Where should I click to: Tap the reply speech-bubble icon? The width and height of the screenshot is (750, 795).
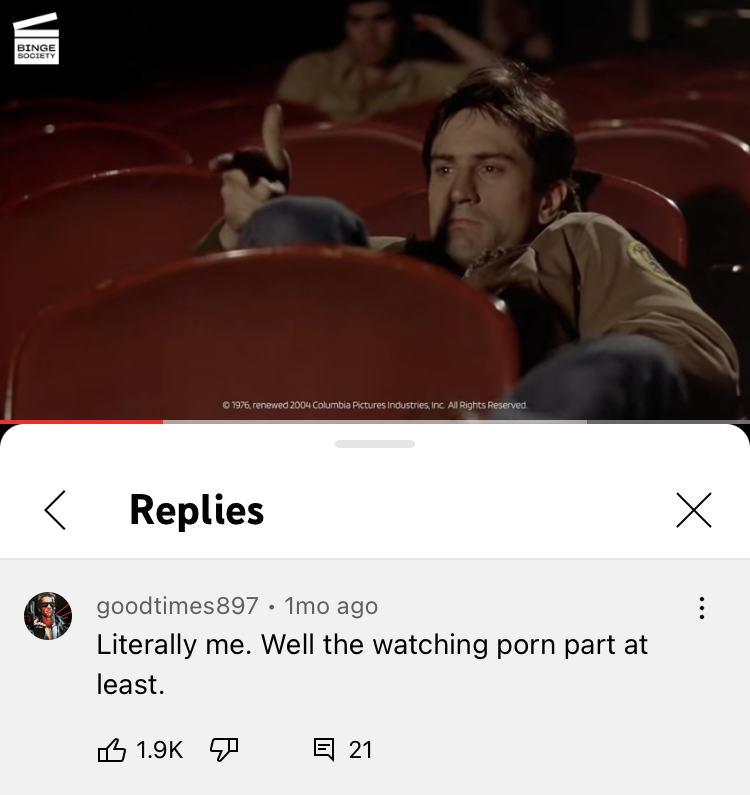tap(324, 749)
